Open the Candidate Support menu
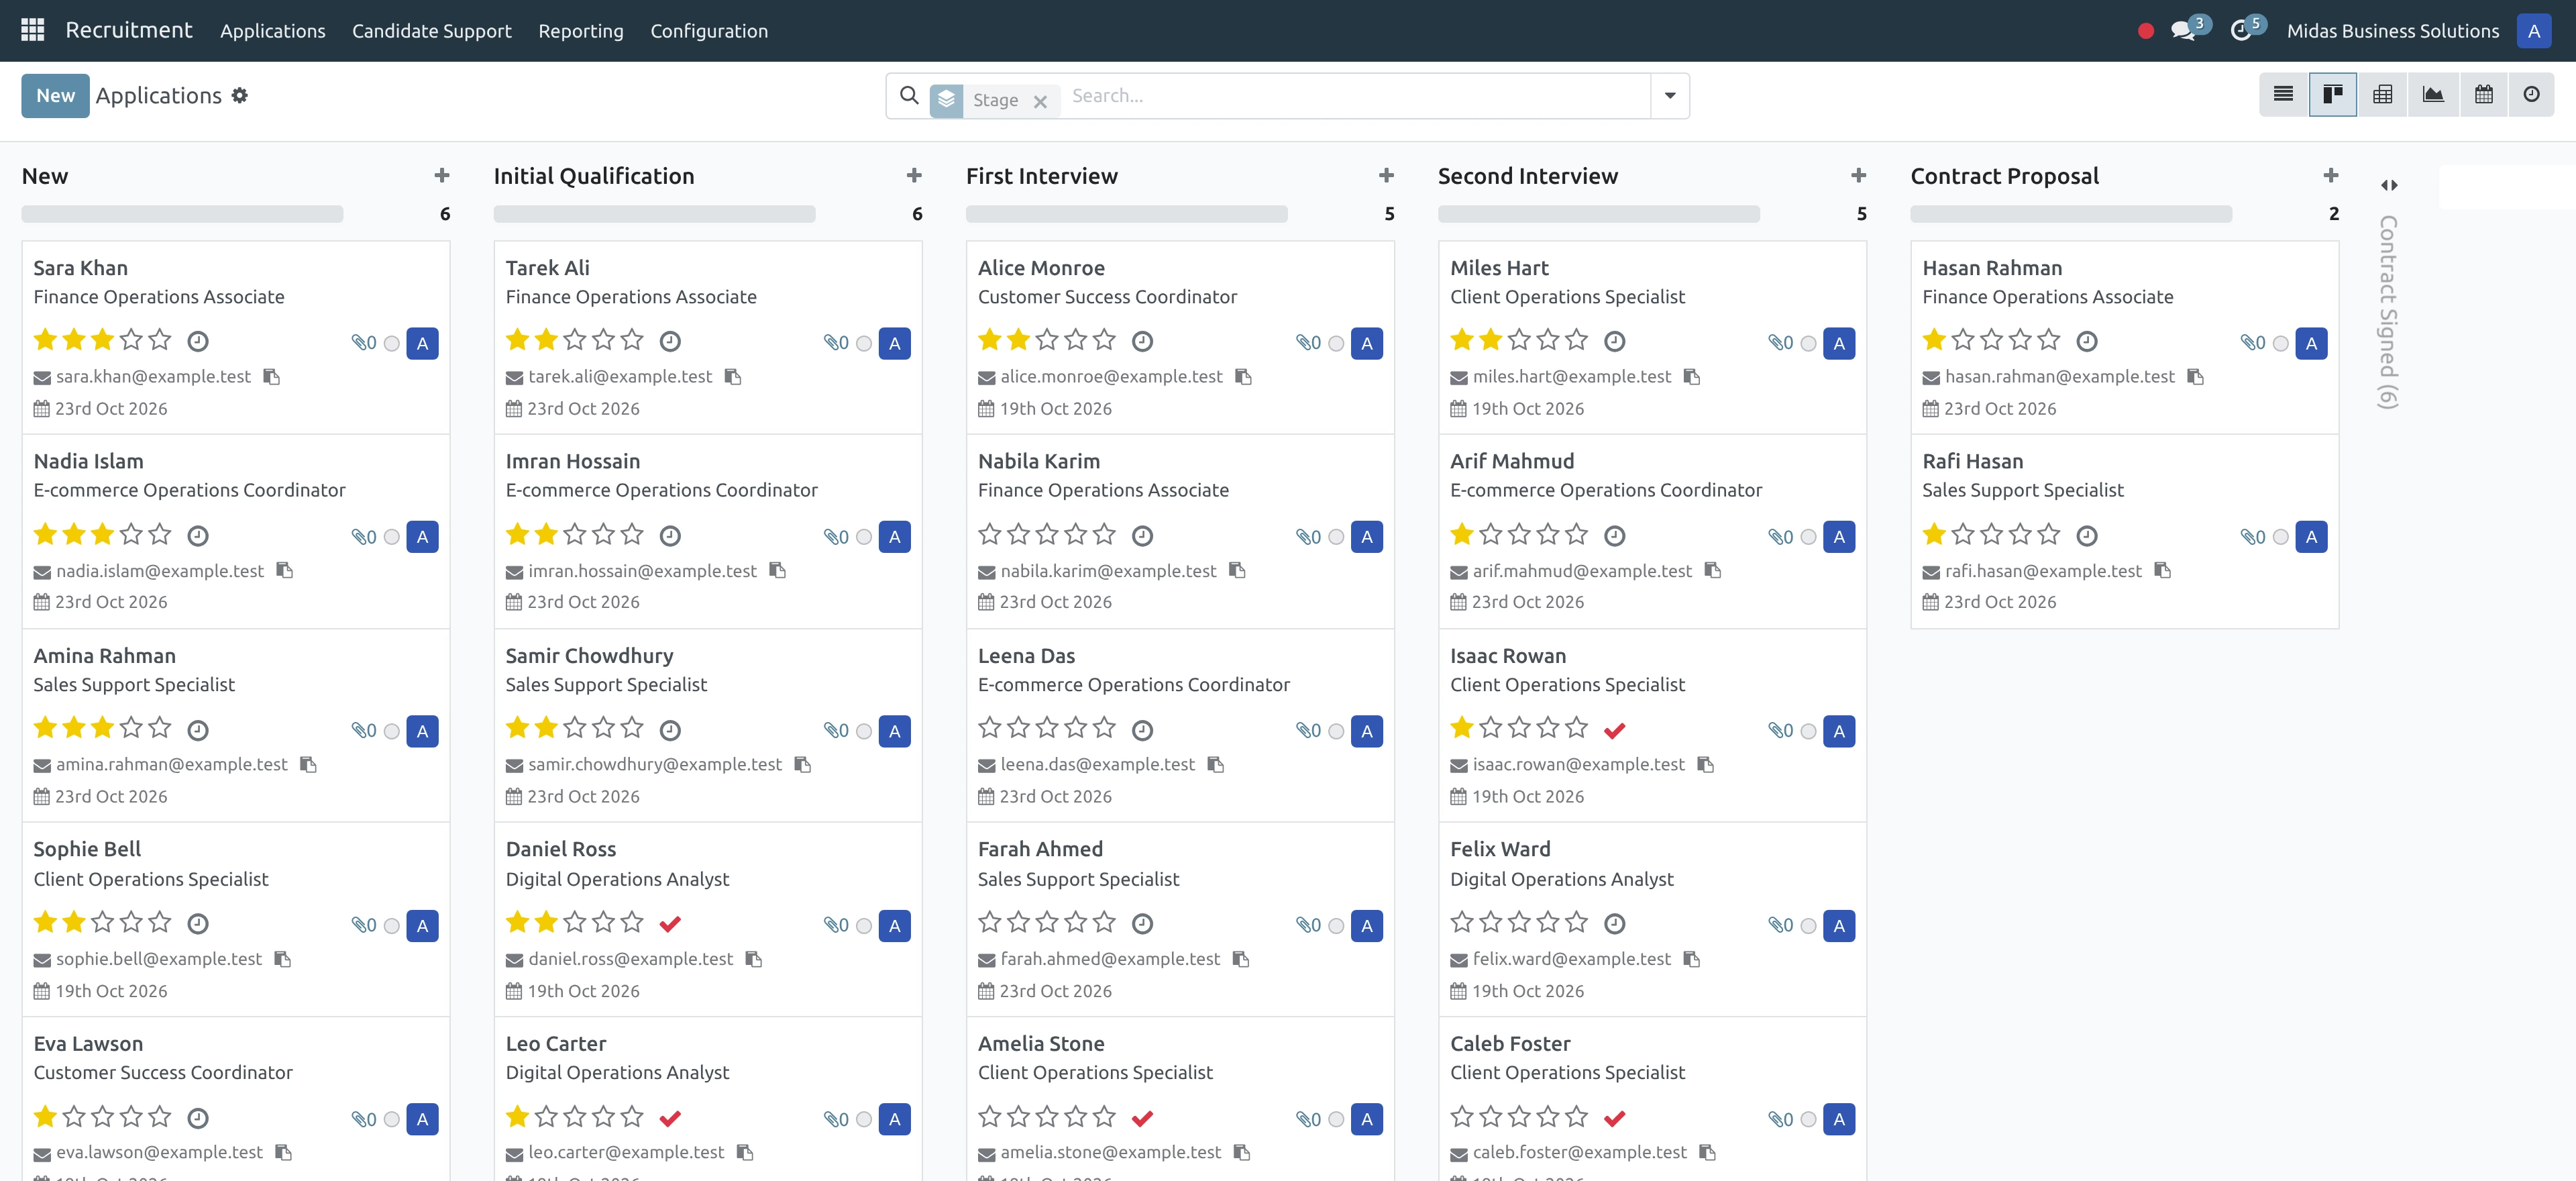The image size is (2576, 1181). coord(431,31)
